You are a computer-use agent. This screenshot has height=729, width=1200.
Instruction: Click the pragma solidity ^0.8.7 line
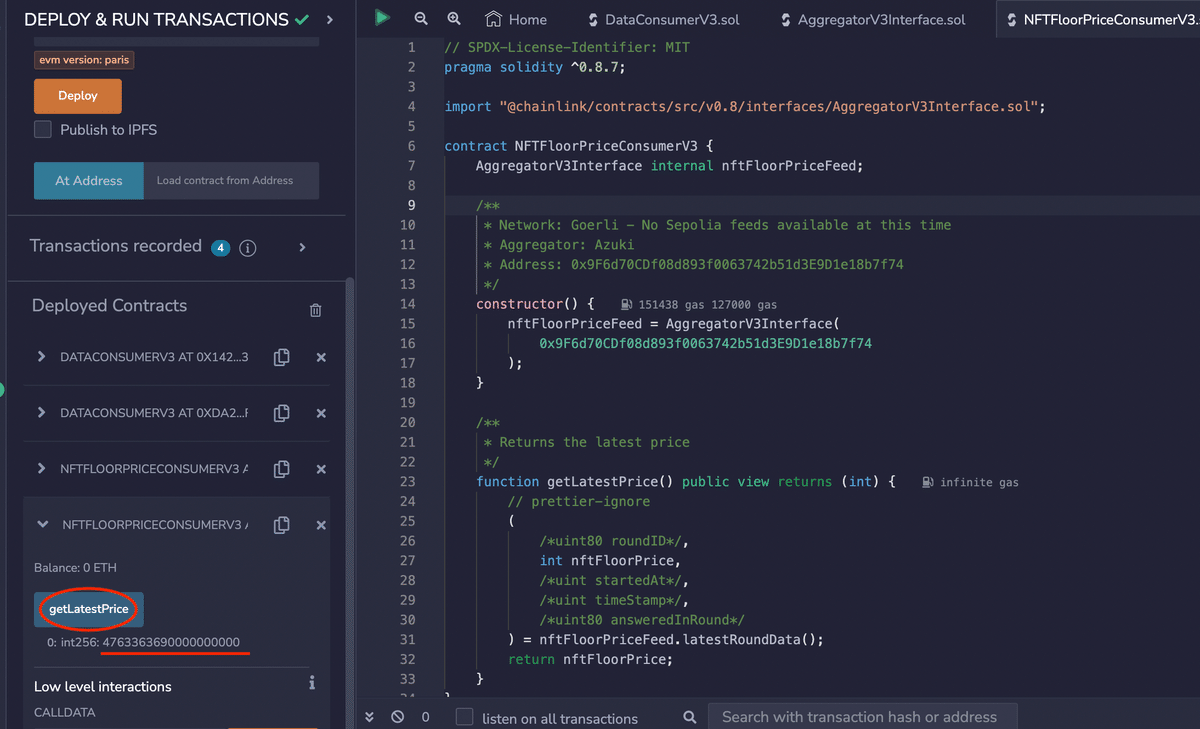pyautogui.click(x=534, y=67)
